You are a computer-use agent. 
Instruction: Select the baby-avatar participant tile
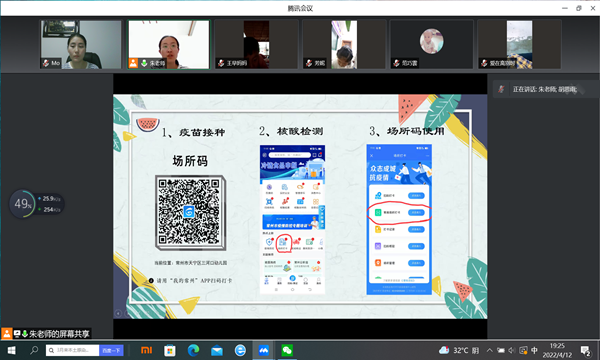(x=432, y=45)
